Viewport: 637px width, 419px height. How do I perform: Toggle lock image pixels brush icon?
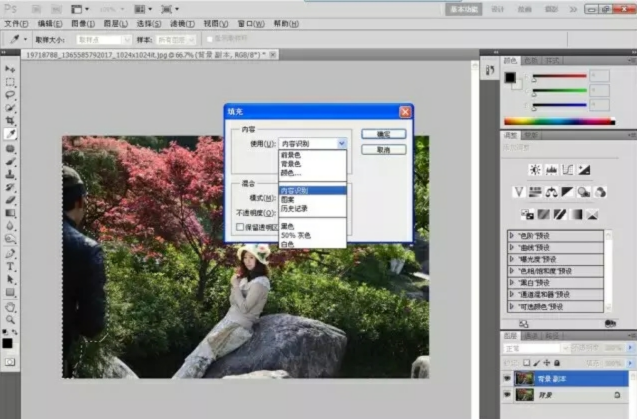click(x=537, y=363)
